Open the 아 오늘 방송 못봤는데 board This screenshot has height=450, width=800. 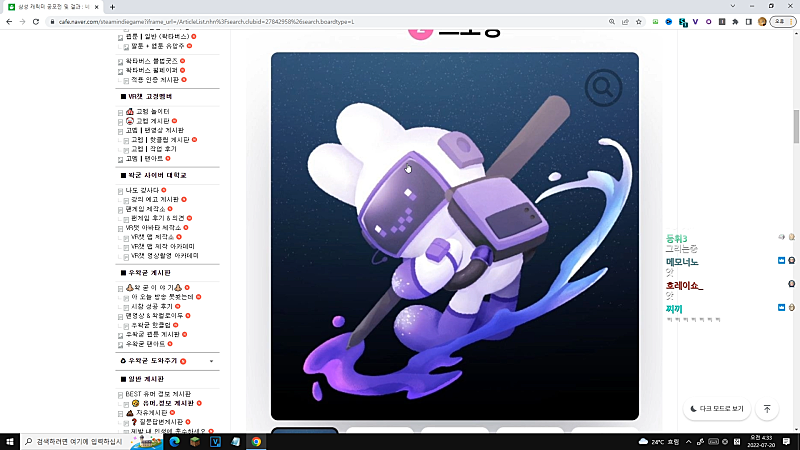click(x=162, y=297)
